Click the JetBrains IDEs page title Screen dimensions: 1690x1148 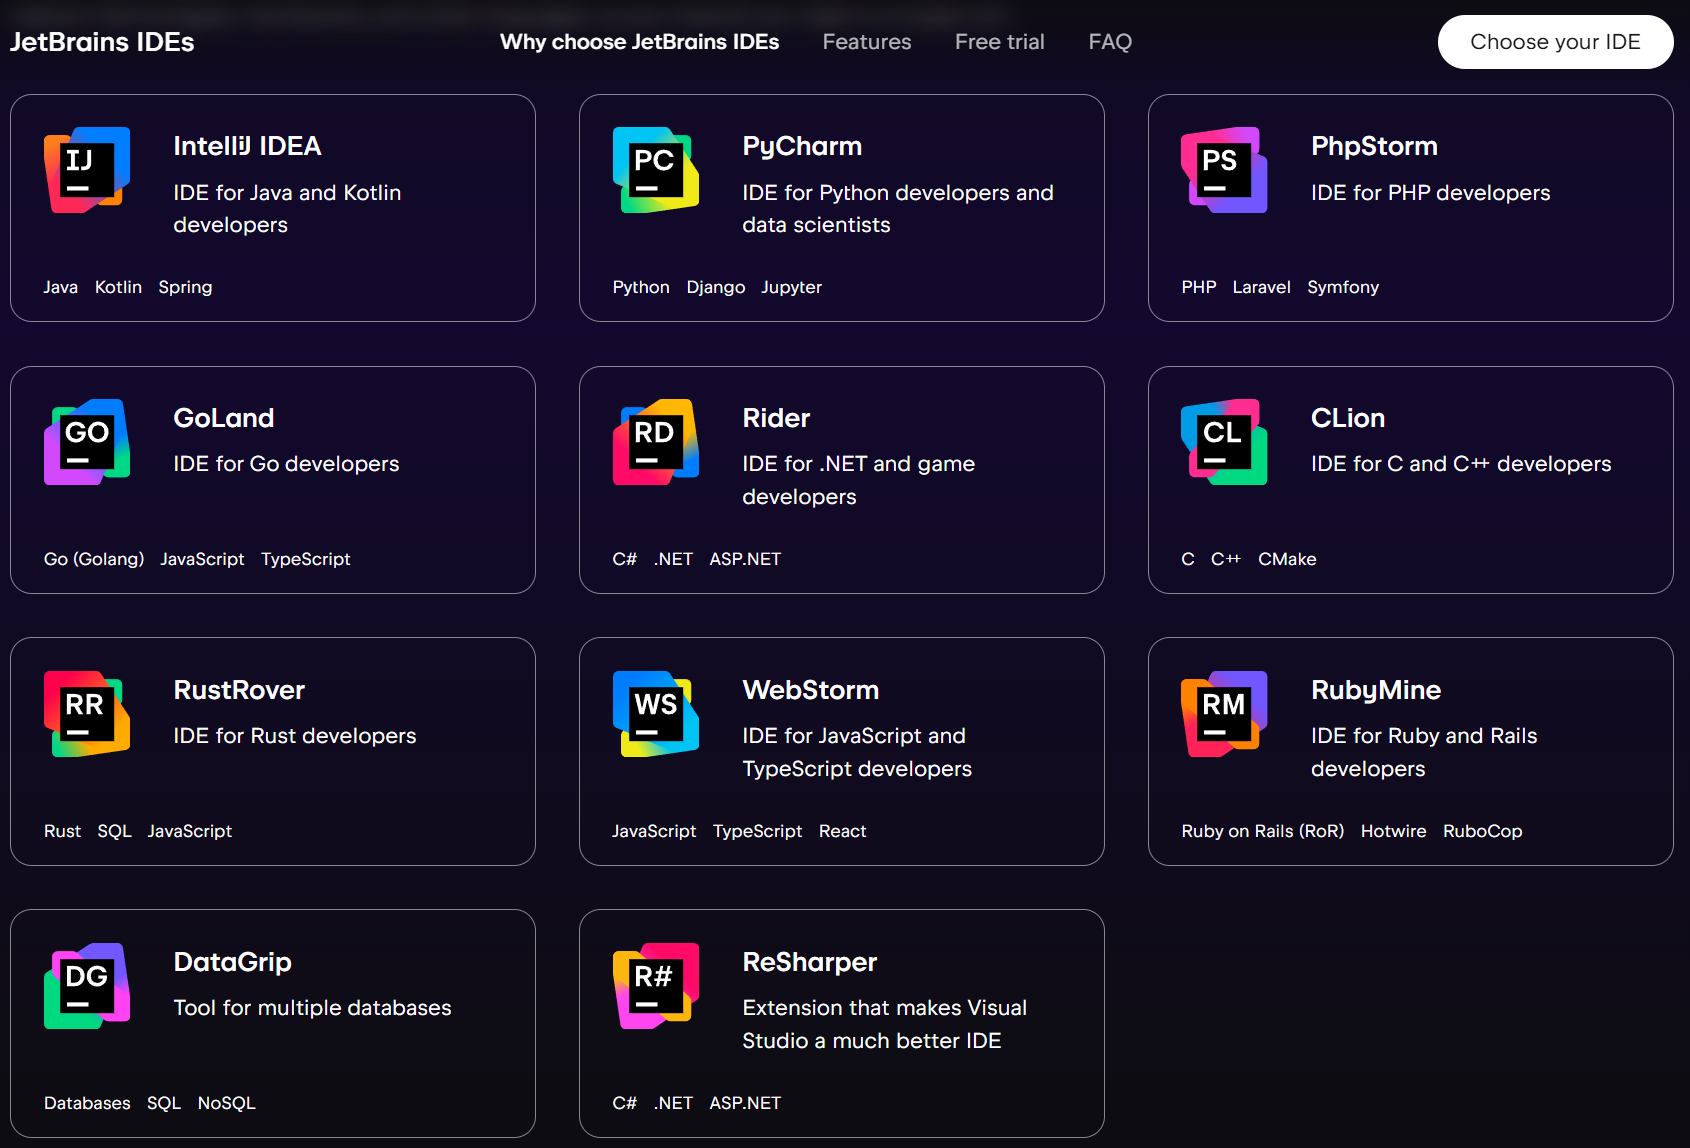[102, 42]
